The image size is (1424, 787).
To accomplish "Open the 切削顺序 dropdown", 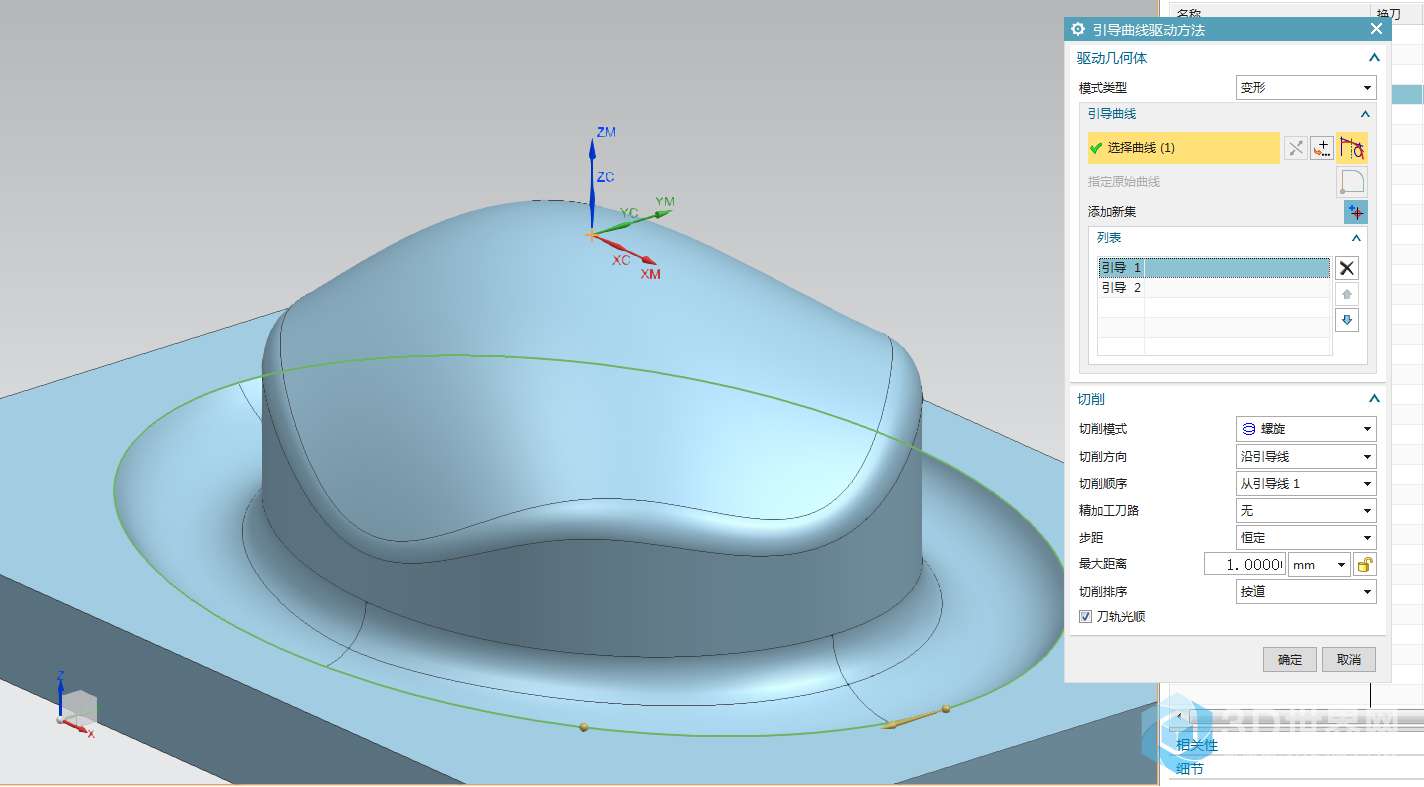I will point(1306,484).
